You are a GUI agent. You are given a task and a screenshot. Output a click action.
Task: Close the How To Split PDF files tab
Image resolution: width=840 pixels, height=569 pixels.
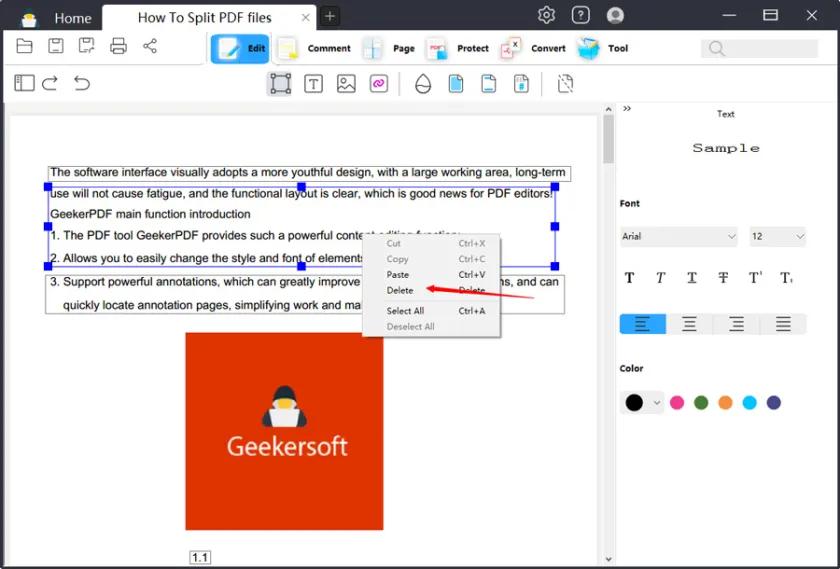tap(305, 18)
